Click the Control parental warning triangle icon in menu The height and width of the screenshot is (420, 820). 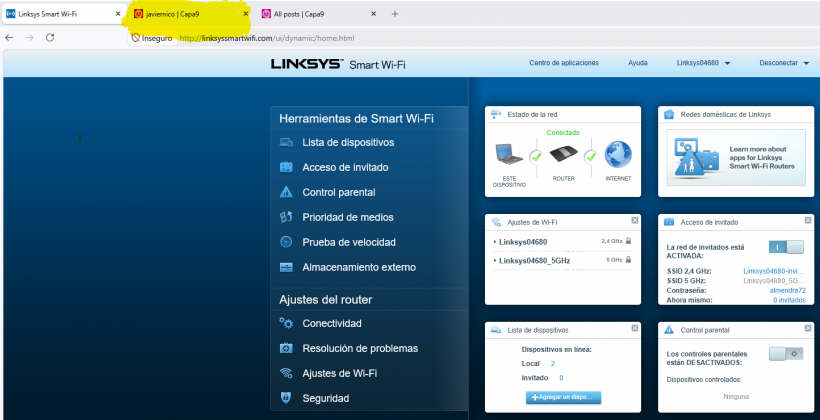286,192
